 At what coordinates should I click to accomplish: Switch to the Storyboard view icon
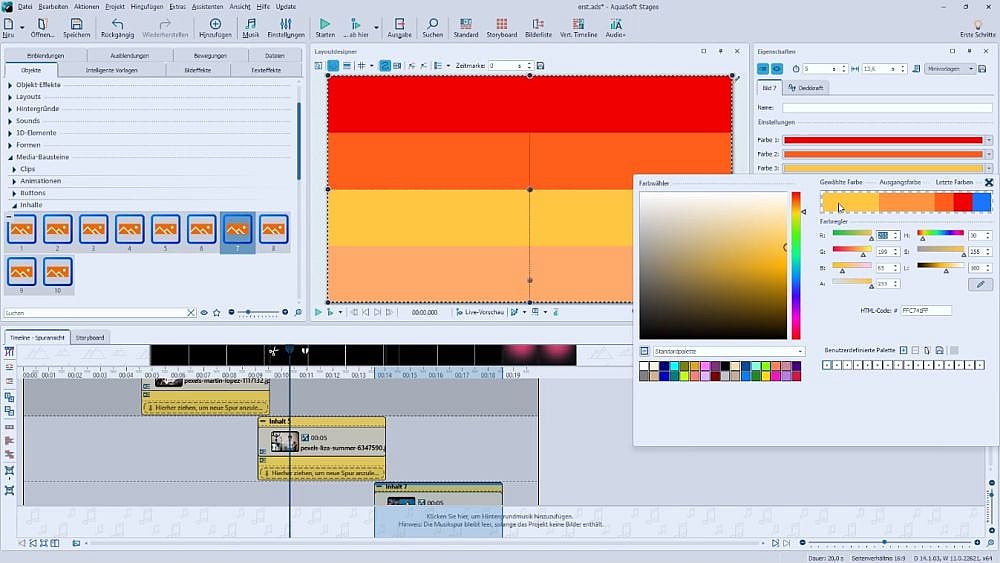click(501, 26)
